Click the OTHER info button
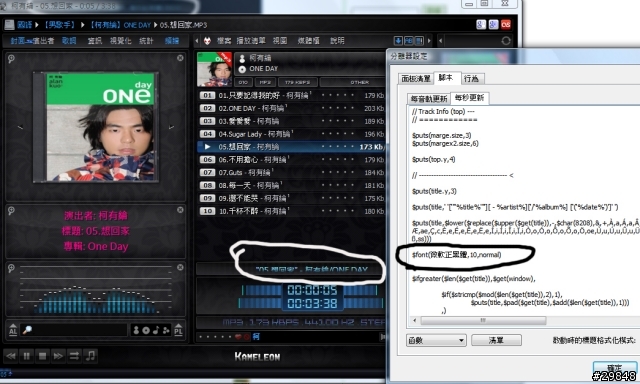 359,82
